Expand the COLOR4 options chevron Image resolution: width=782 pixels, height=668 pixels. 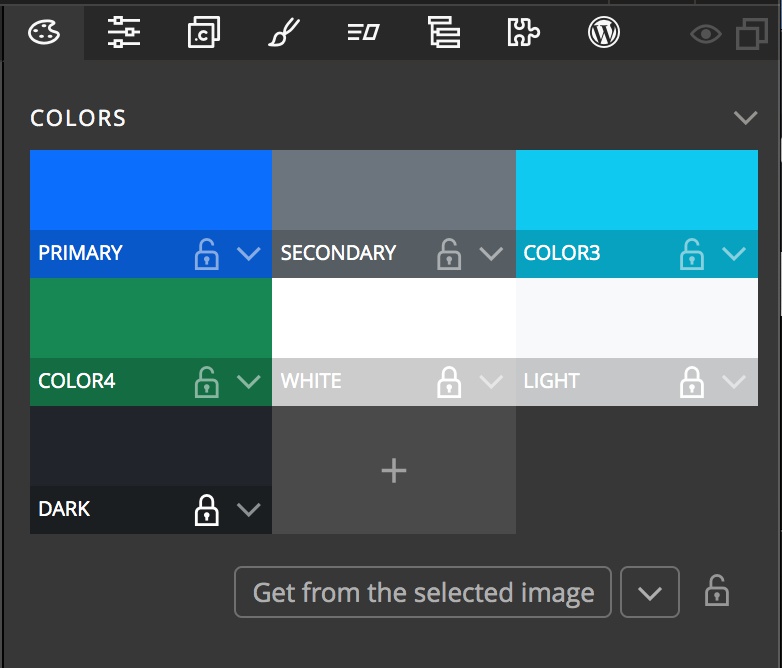(x=248, y=382)
